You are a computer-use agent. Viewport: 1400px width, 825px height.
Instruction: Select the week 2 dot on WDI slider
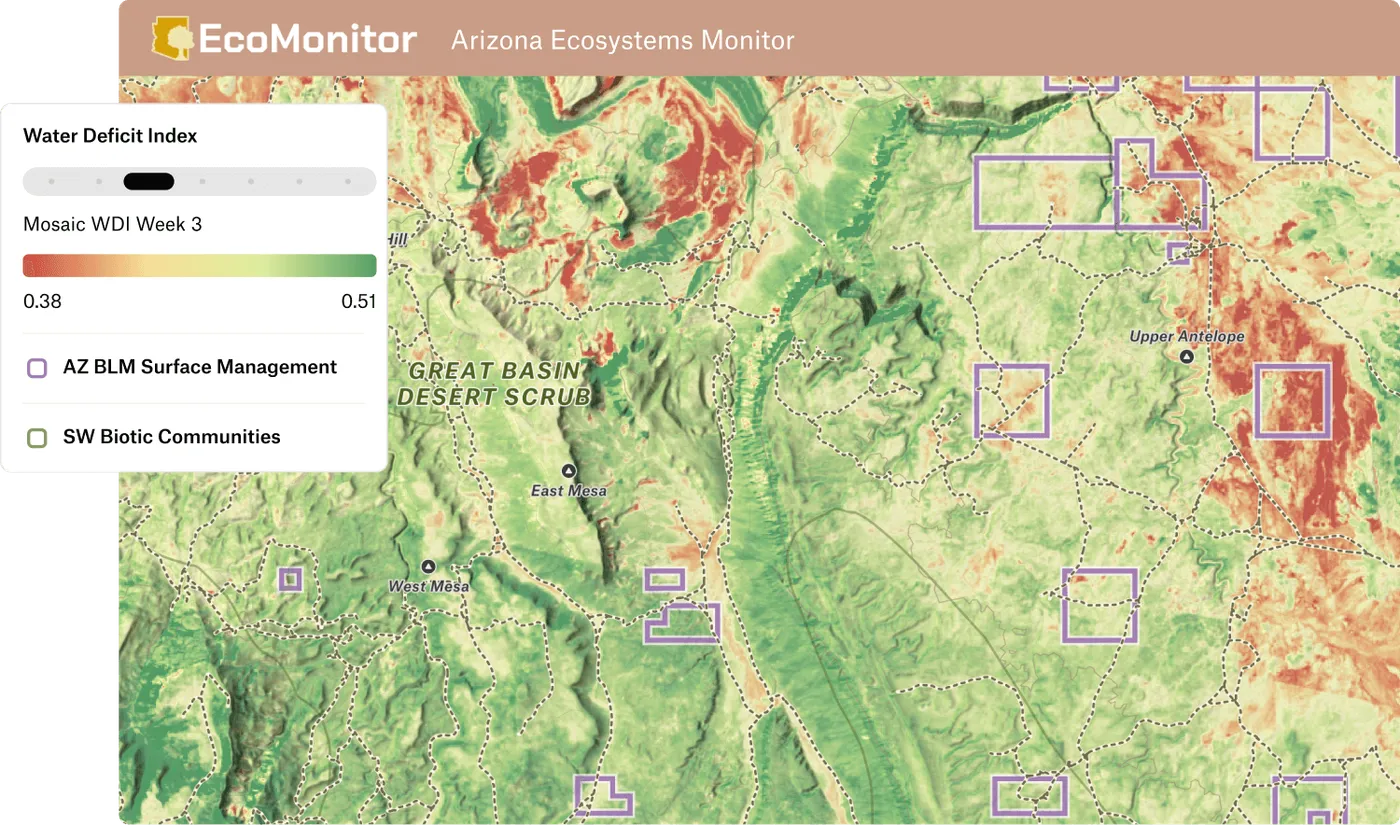point(99,181)
